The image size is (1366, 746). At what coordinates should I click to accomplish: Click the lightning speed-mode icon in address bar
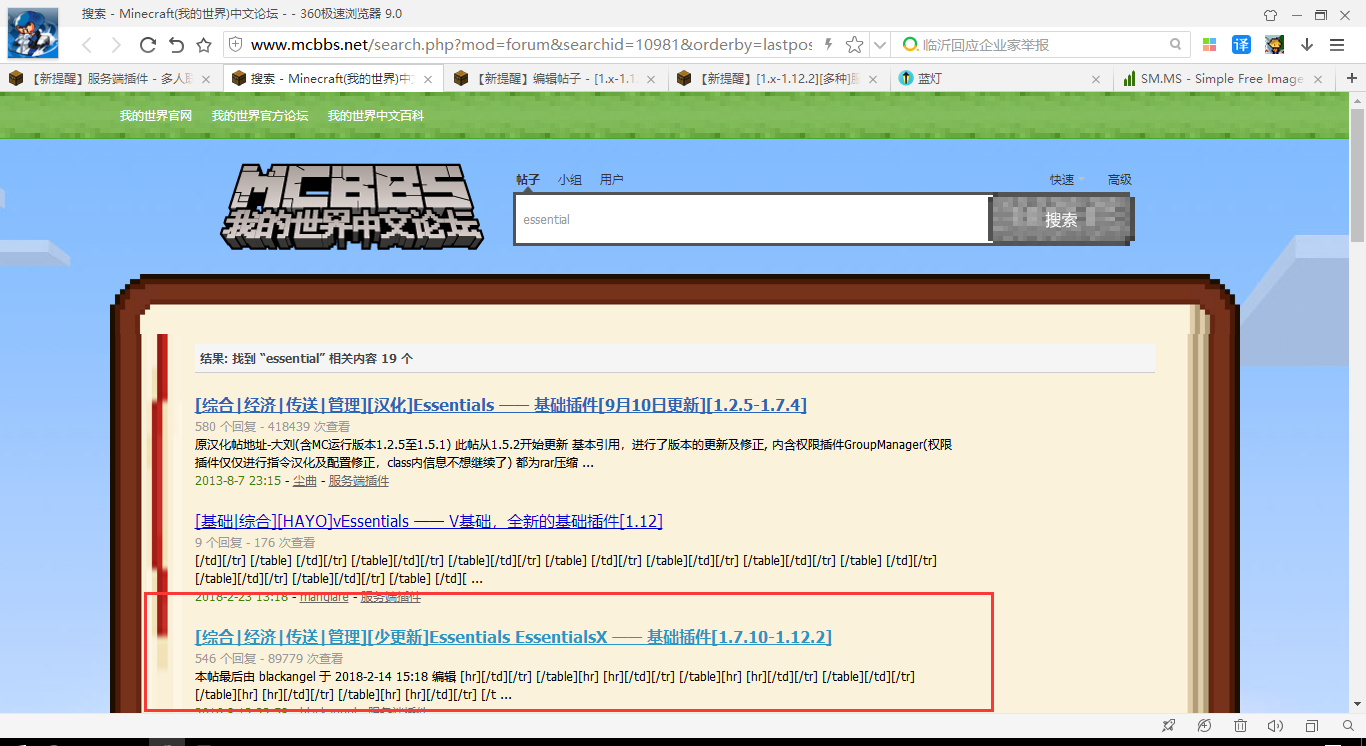[828, 45]
